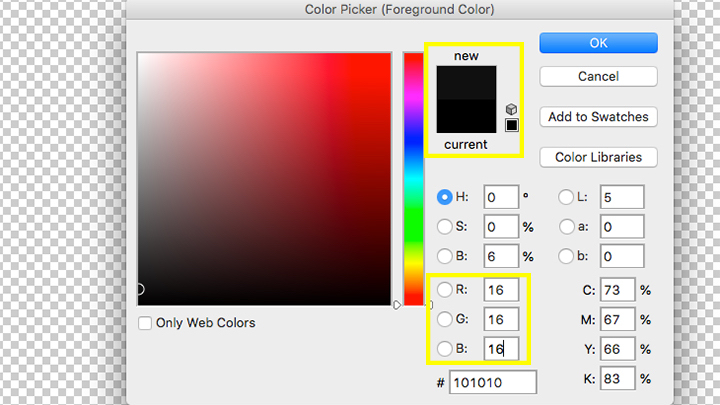720x405 pixels.
Task: Select the H hue radio button
Action: [x=445, y=197]
